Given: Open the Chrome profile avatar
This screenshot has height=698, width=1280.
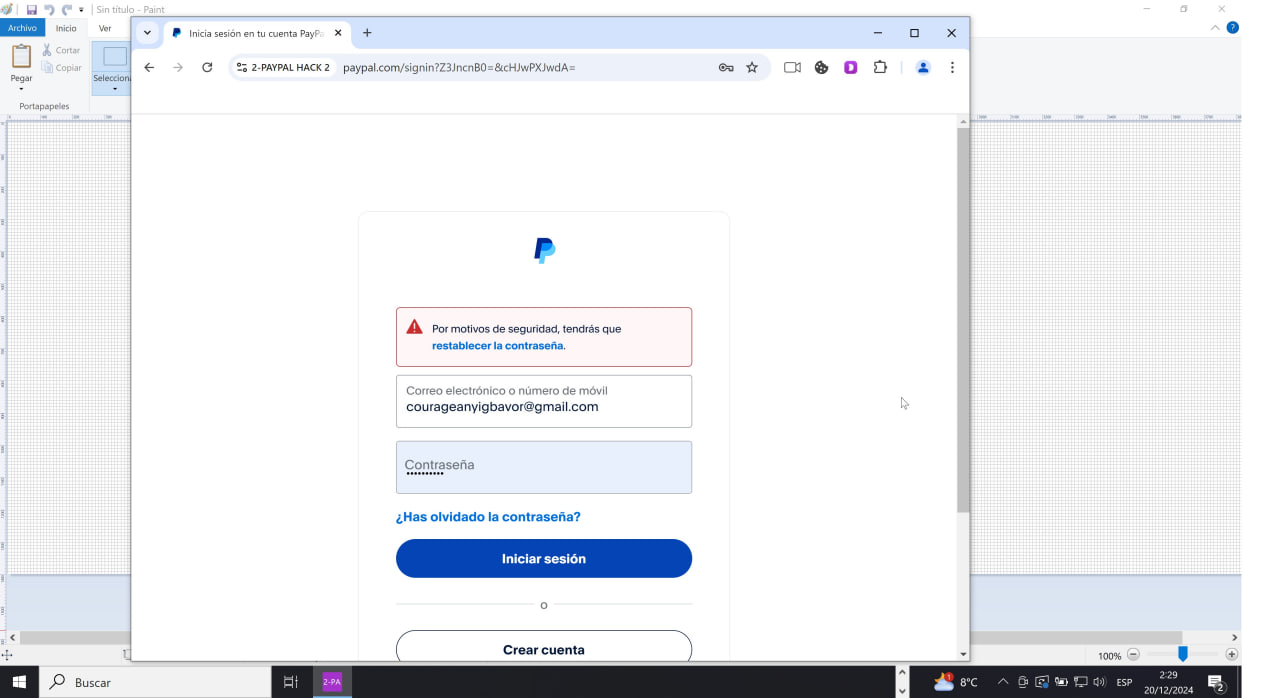Looking at the screenshot, I should tap(923, 67).
